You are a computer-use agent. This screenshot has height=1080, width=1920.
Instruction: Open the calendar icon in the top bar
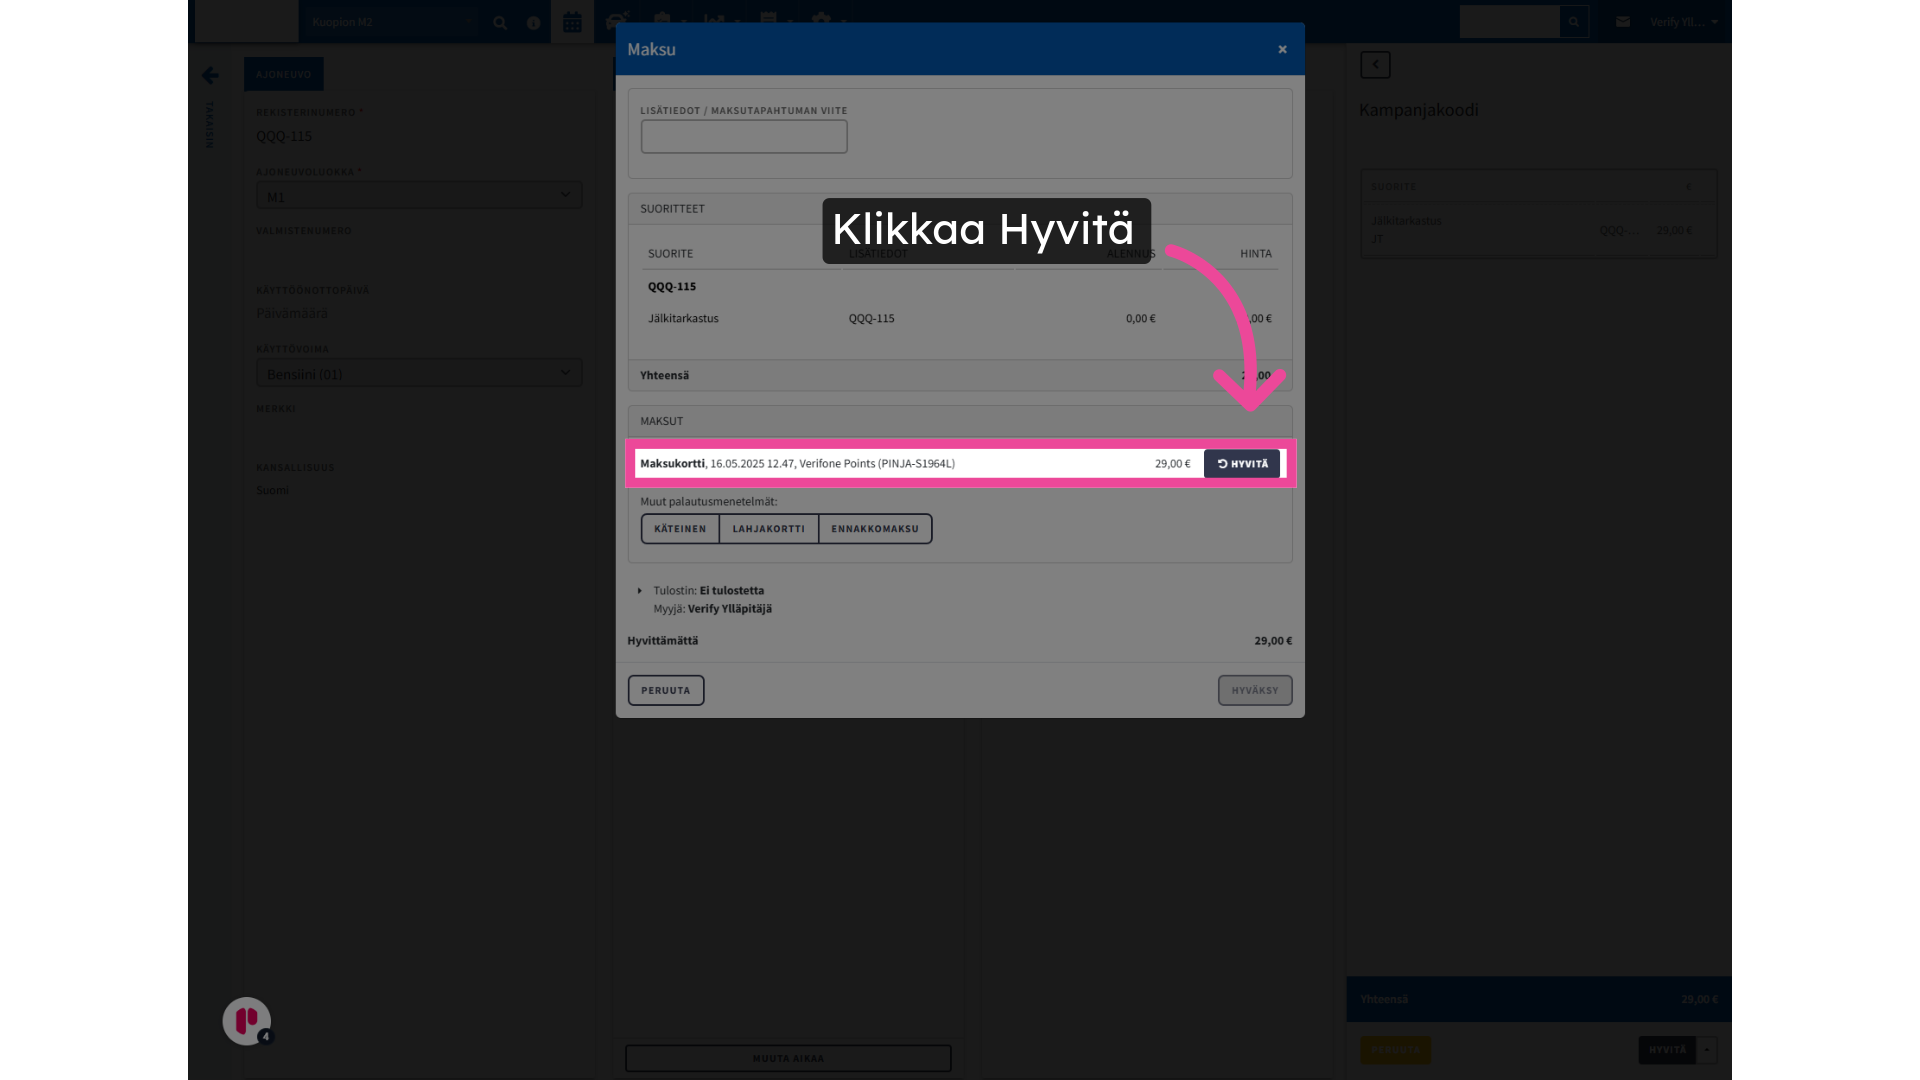[572, 22]
